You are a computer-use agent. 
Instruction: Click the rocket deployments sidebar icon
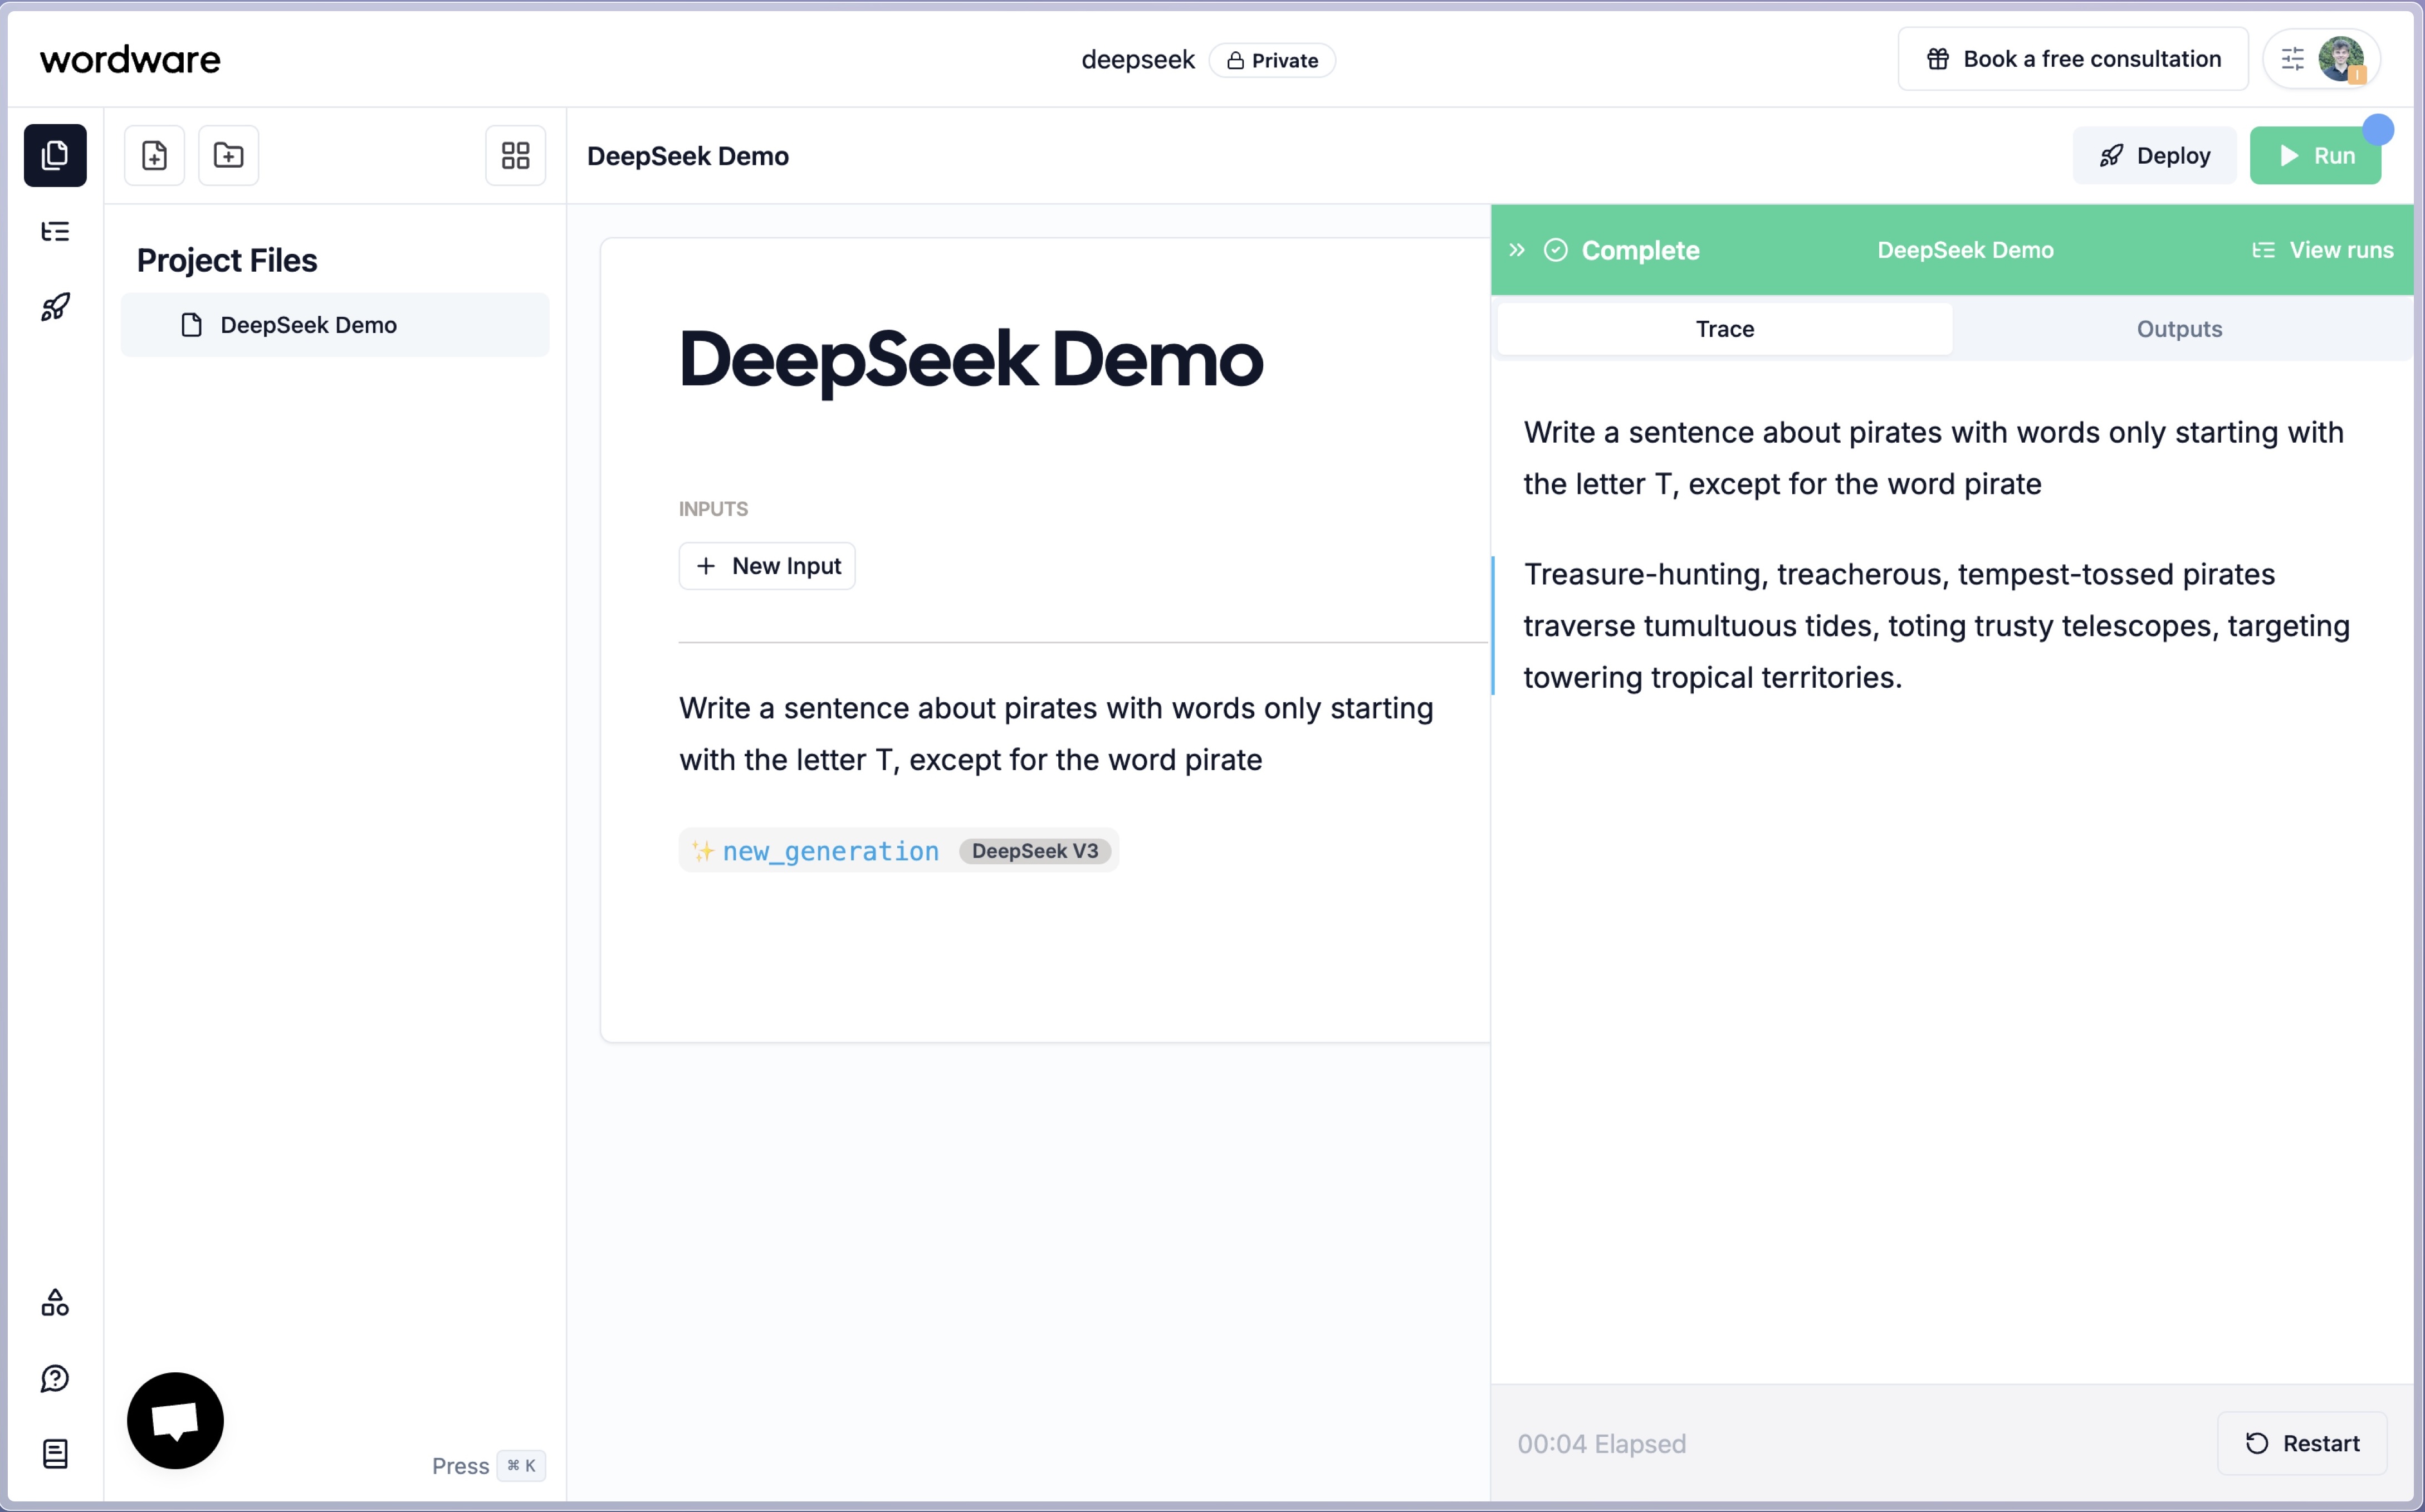[x=55, y=307]
